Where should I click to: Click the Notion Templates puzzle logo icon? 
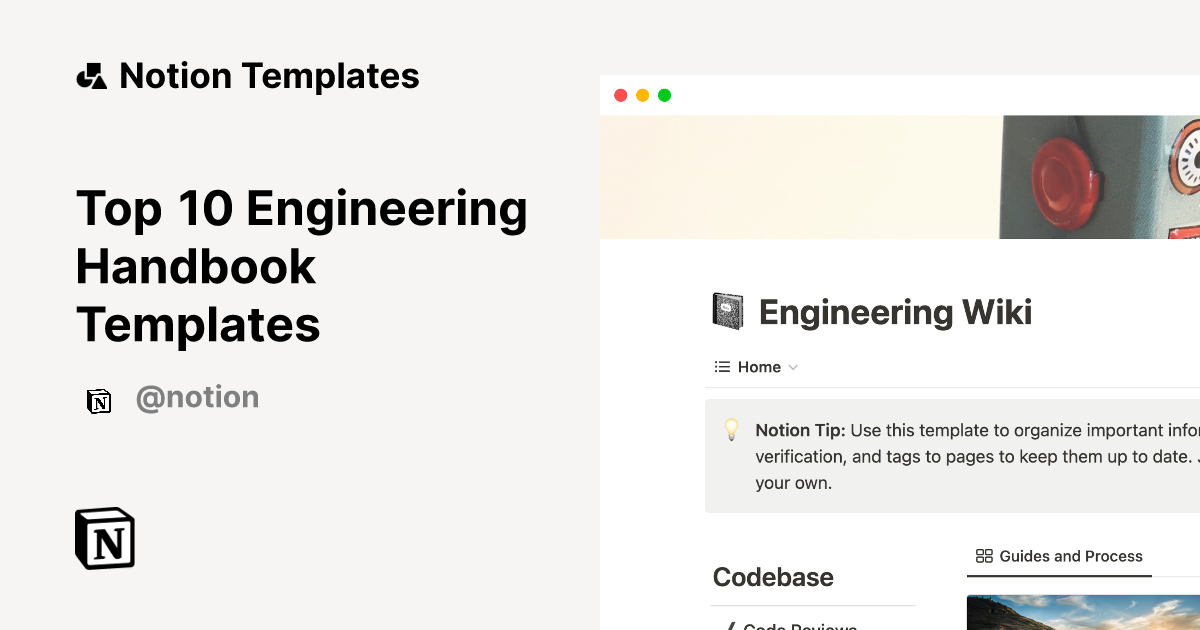click(91, 75)
